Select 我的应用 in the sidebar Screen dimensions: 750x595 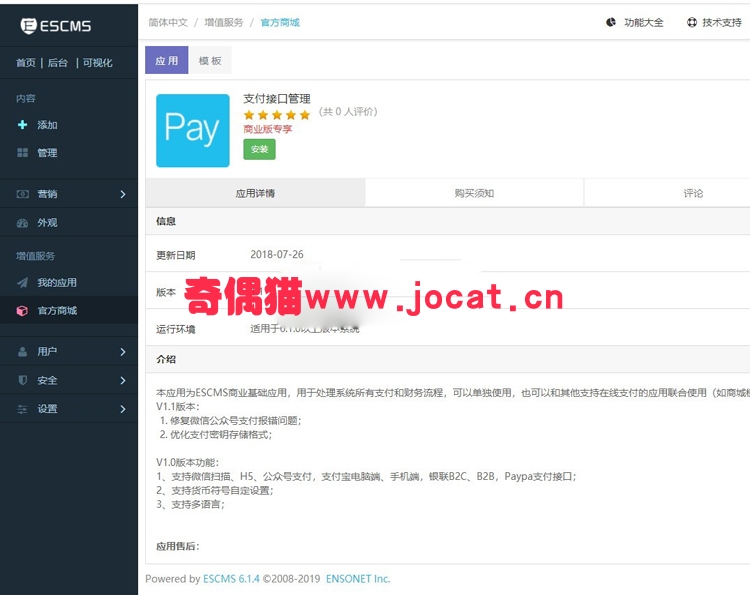click(x=57, y=282)
